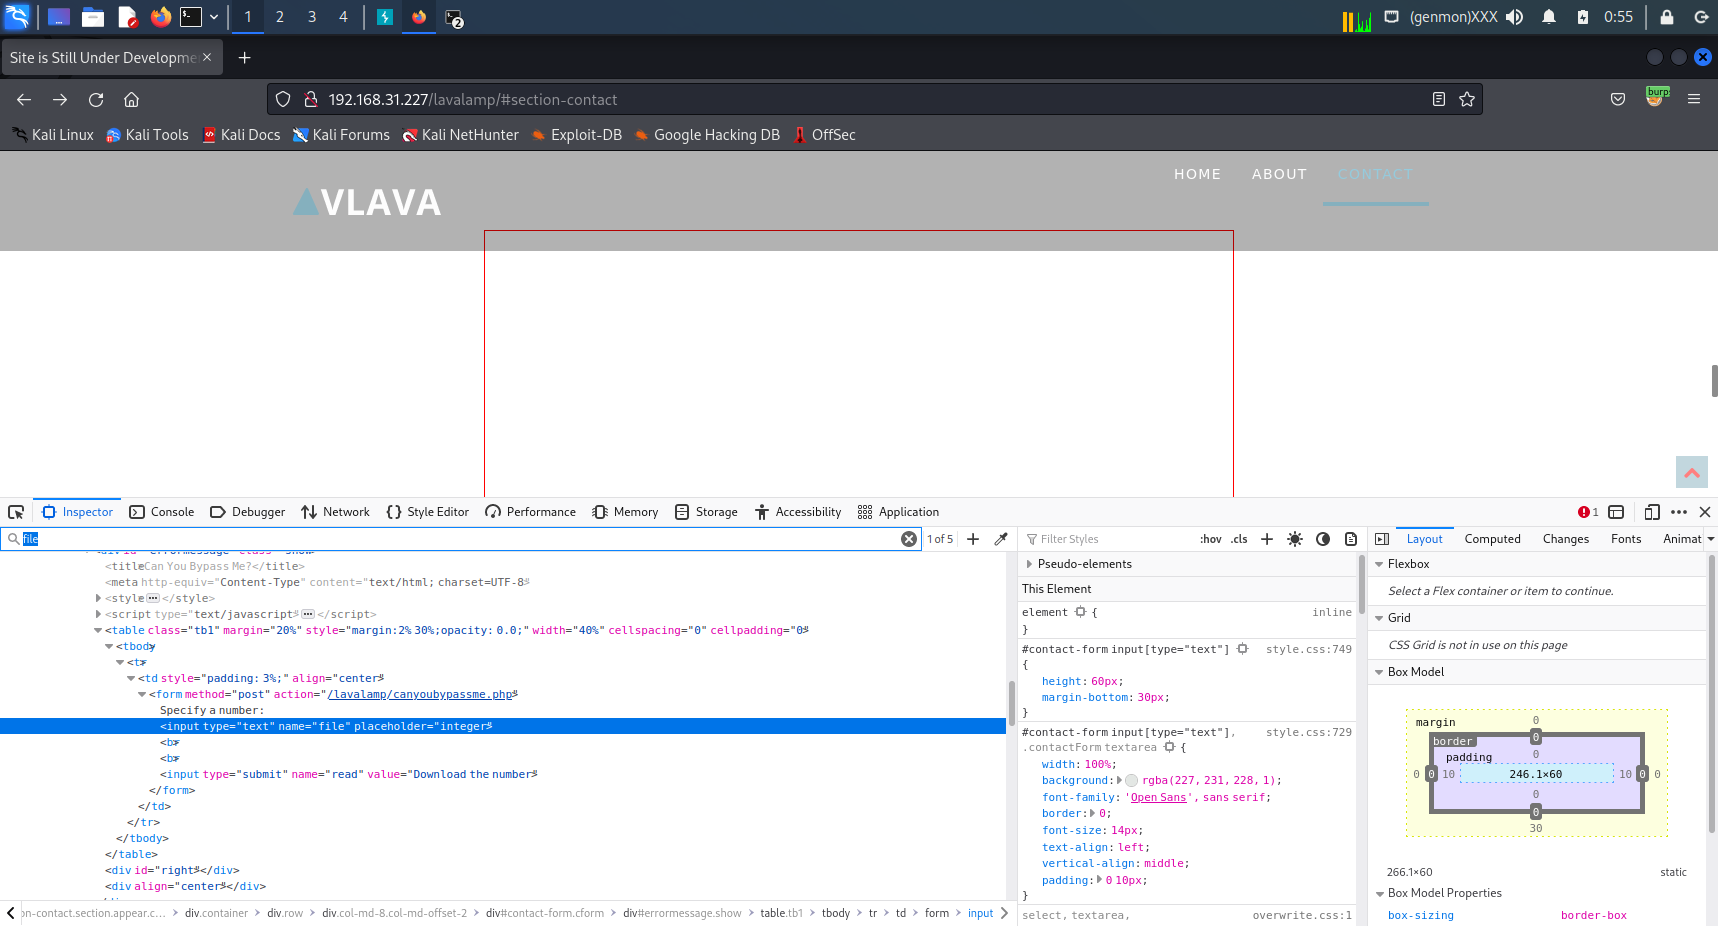Pick an element with the inspector picker

click(x=16, y=512)
